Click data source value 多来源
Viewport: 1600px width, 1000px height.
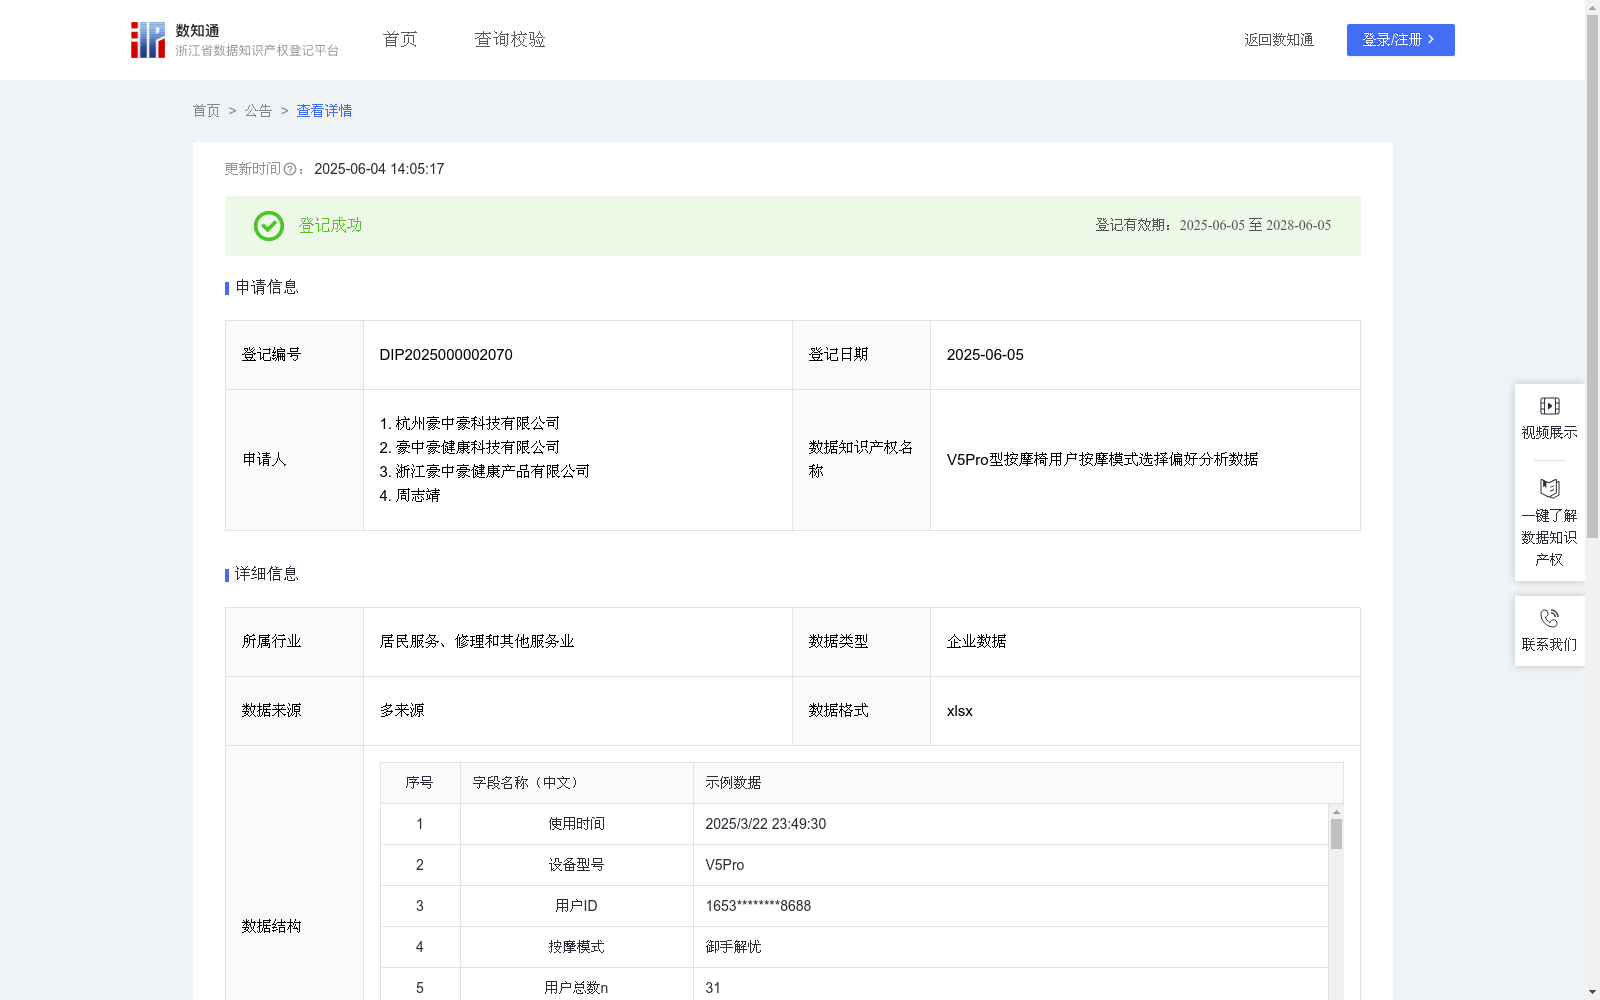[x=402, y=711]
